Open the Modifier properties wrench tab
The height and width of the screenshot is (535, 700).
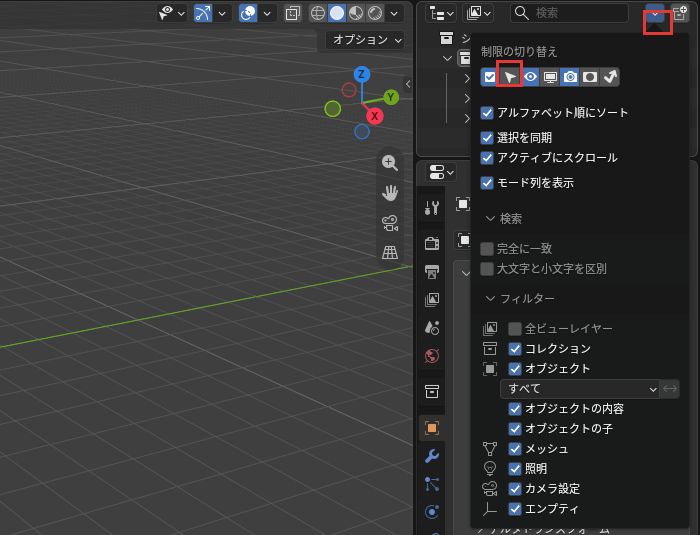coord(432,456)
